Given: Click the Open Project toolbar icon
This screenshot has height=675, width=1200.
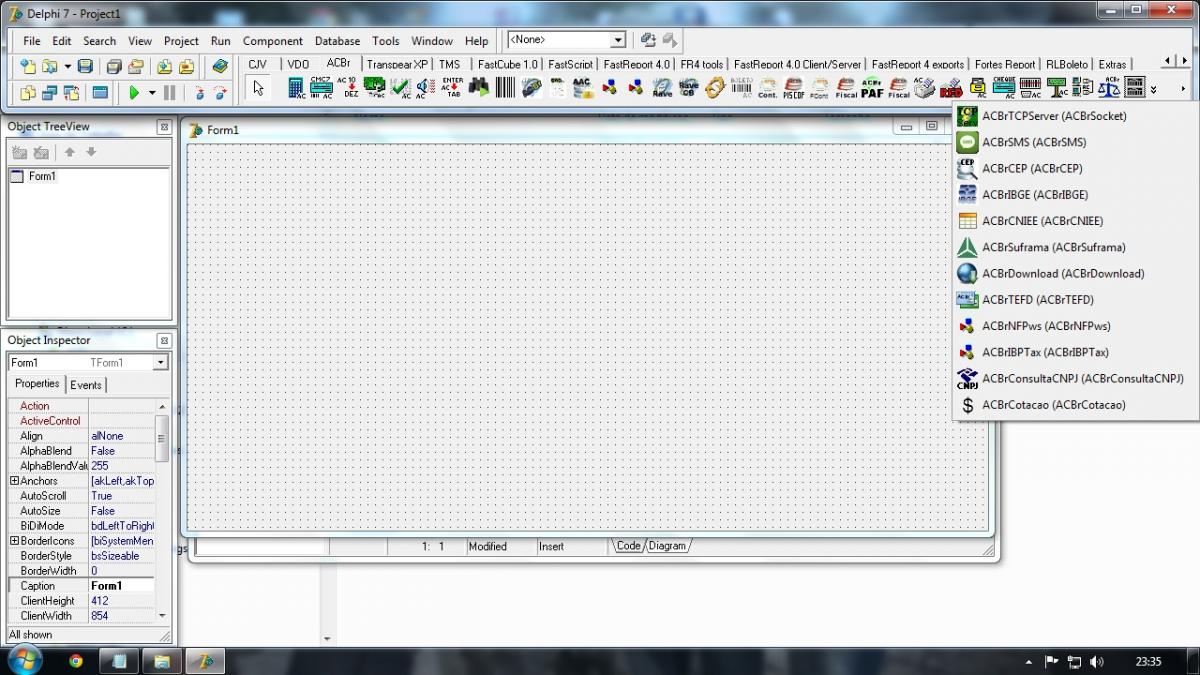Looking at the screenshot, I should click(136, 66).
